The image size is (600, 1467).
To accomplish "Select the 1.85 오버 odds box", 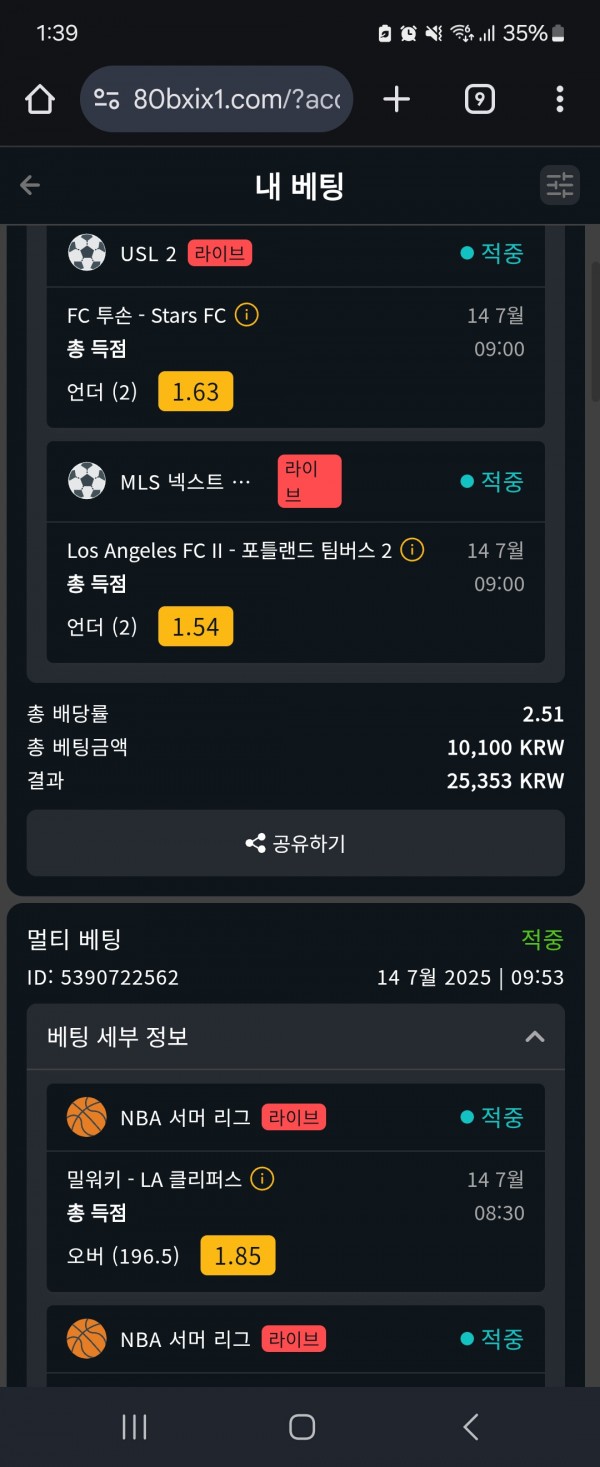I will coord(238,1256).
